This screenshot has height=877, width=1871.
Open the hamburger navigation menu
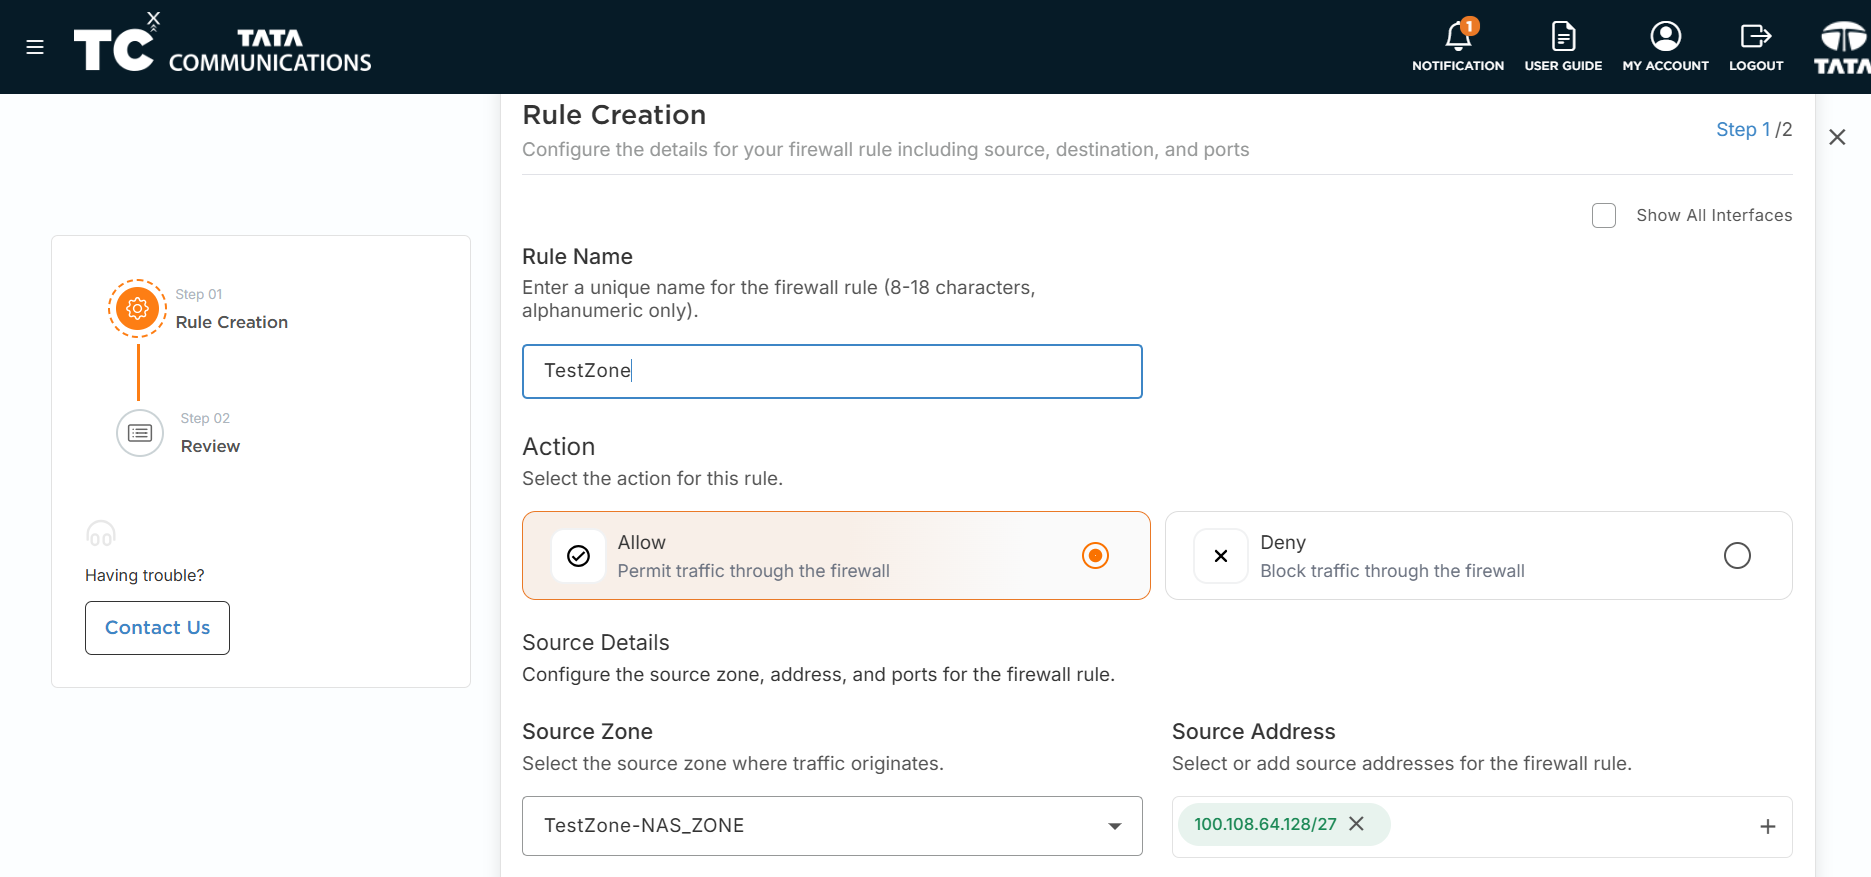pos(35,47)
